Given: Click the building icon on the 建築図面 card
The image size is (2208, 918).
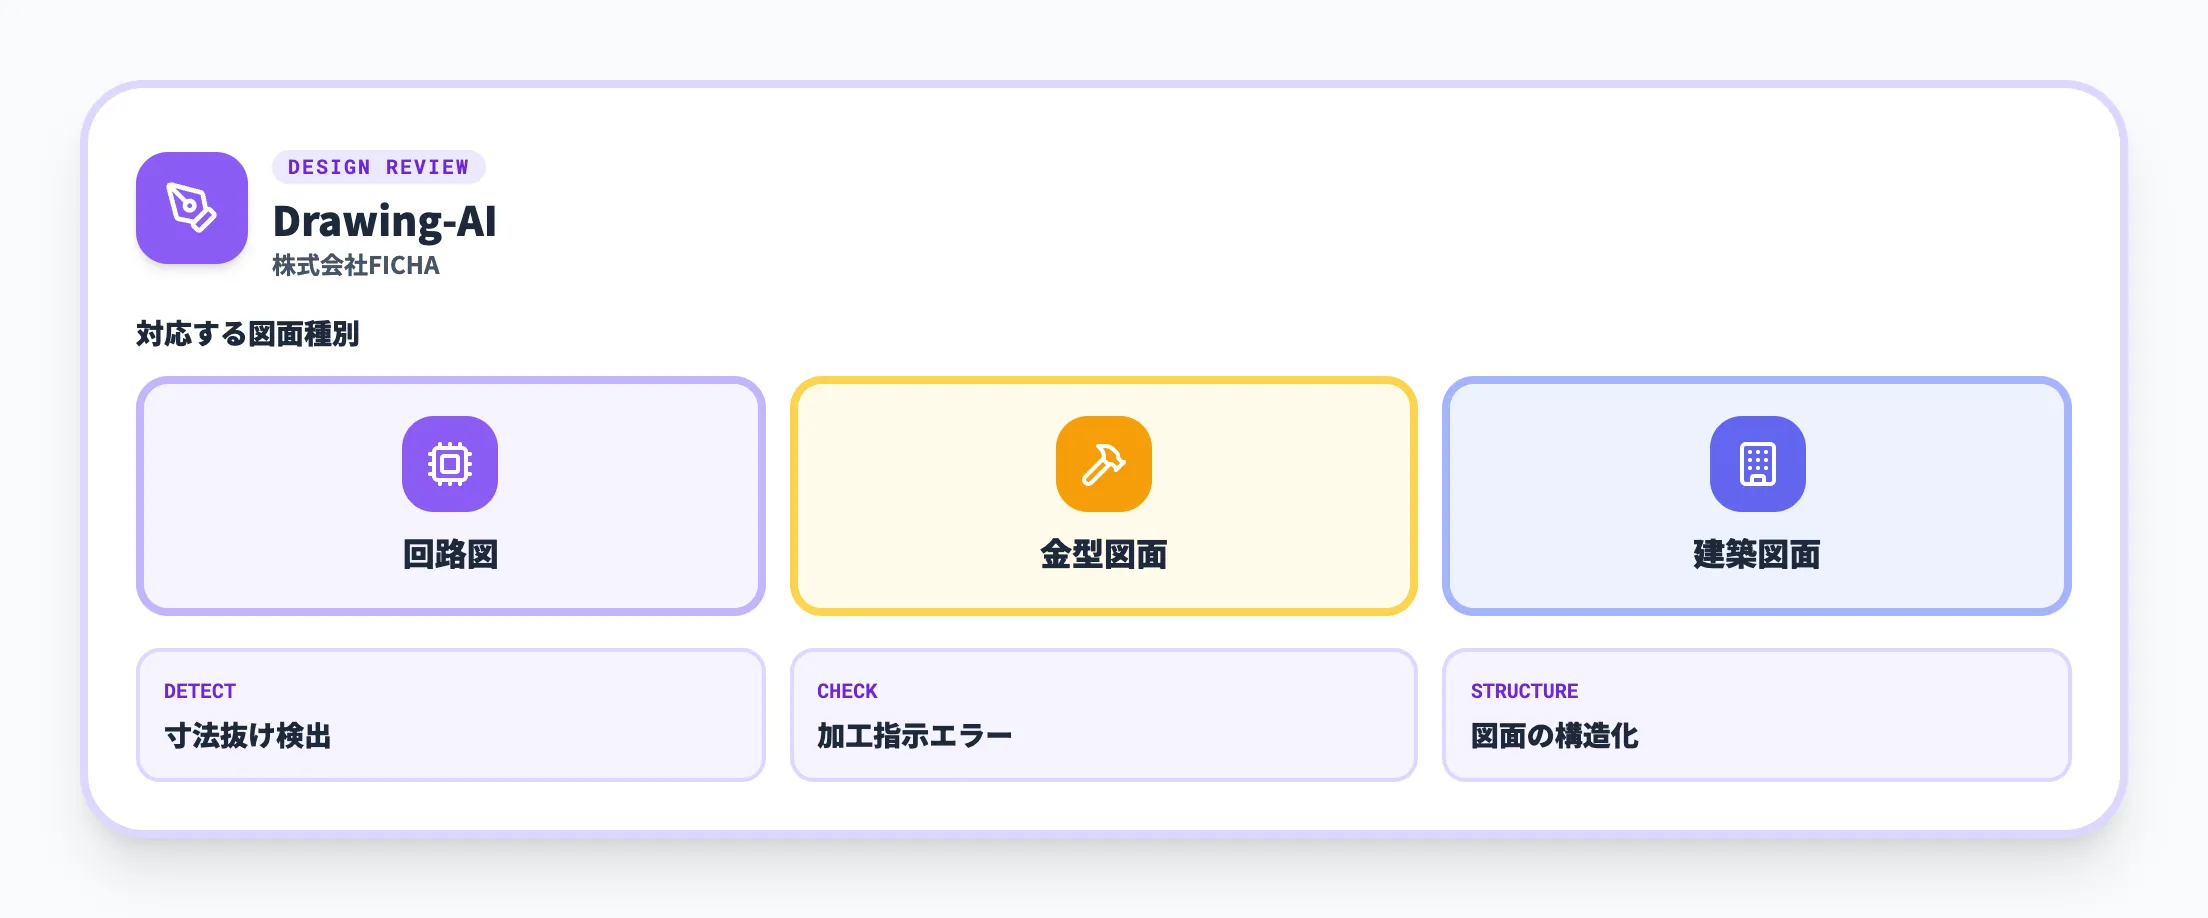Looking at the screenshot, I should click(x=1757, y=463).
